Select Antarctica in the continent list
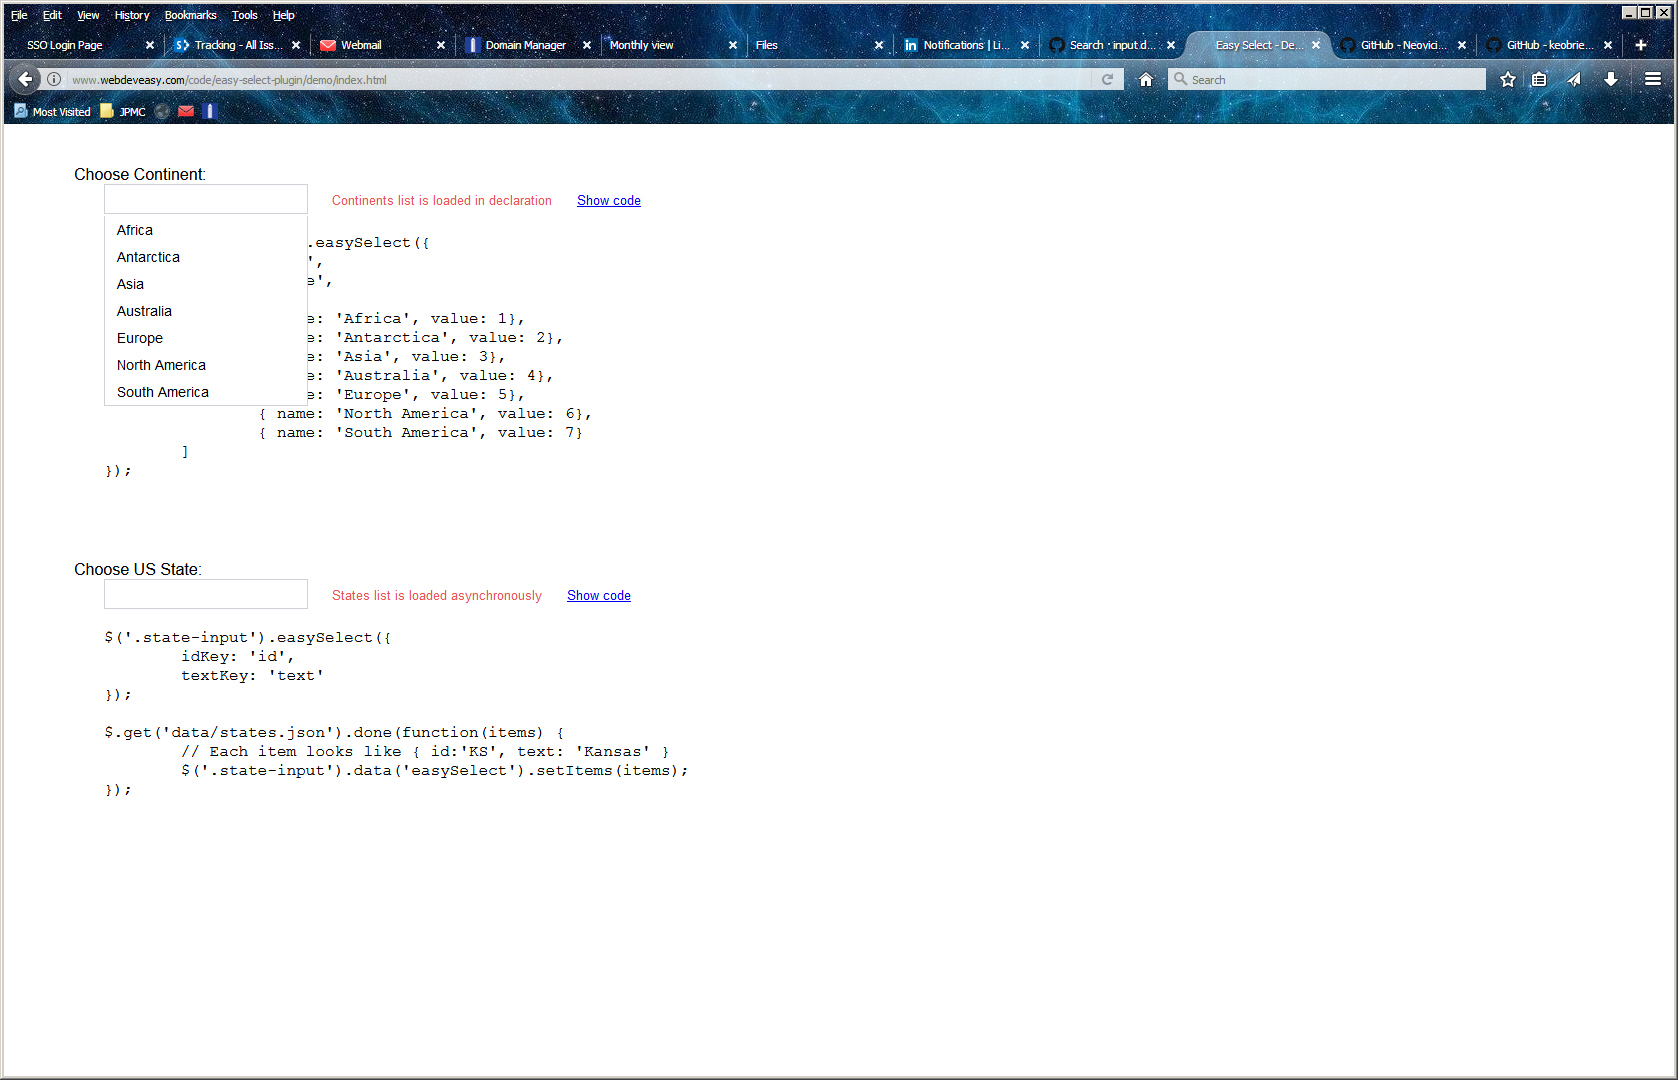Image resolution: width=1678 pixels, height=1080 pixels. click(148, 257)
